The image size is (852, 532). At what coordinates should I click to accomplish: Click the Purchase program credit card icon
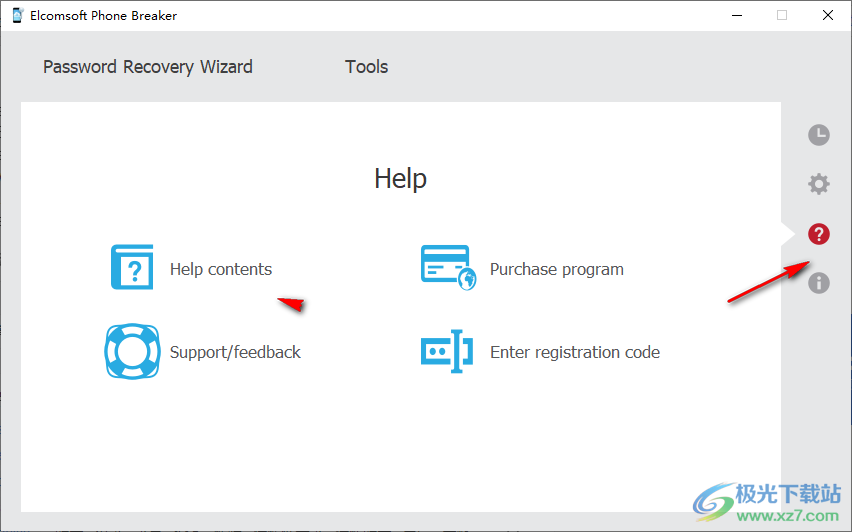click(448, 267)
